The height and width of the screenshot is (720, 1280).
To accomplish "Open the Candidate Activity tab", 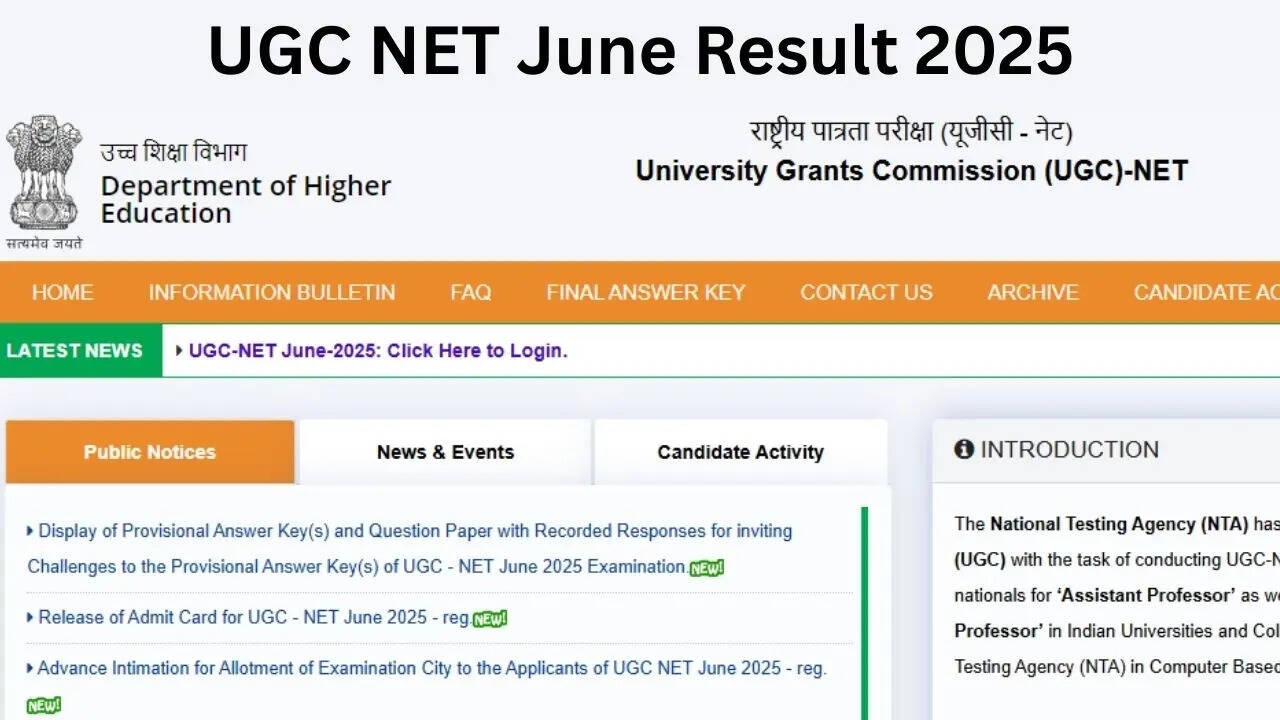I will [x=740, y=452].
